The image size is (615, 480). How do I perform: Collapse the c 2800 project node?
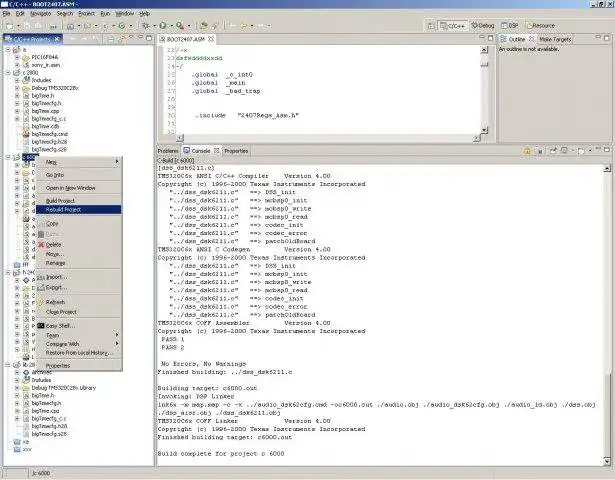click(8, 73)
